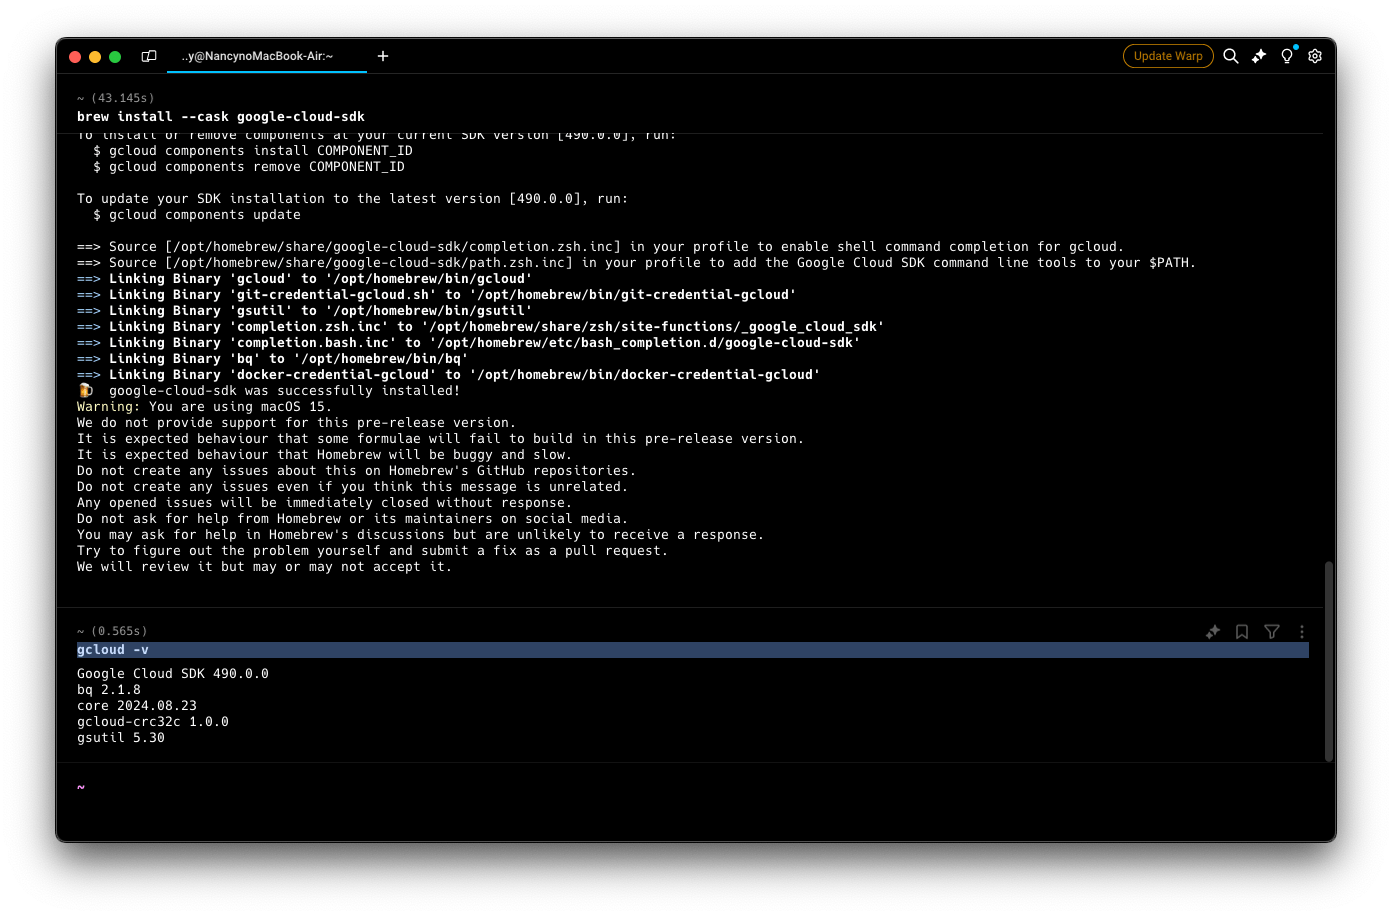Click the 'gcloud-crc32c 1.0.0' output line
Screen dimensions: 1392x916
(153, 722)
